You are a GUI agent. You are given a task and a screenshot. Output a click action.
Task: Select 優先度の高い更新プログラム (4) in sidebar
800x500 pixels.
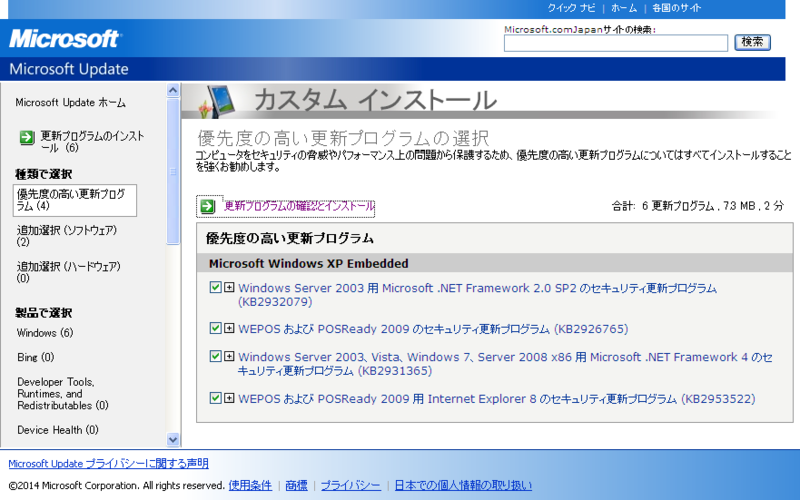(x=74, y=200)
